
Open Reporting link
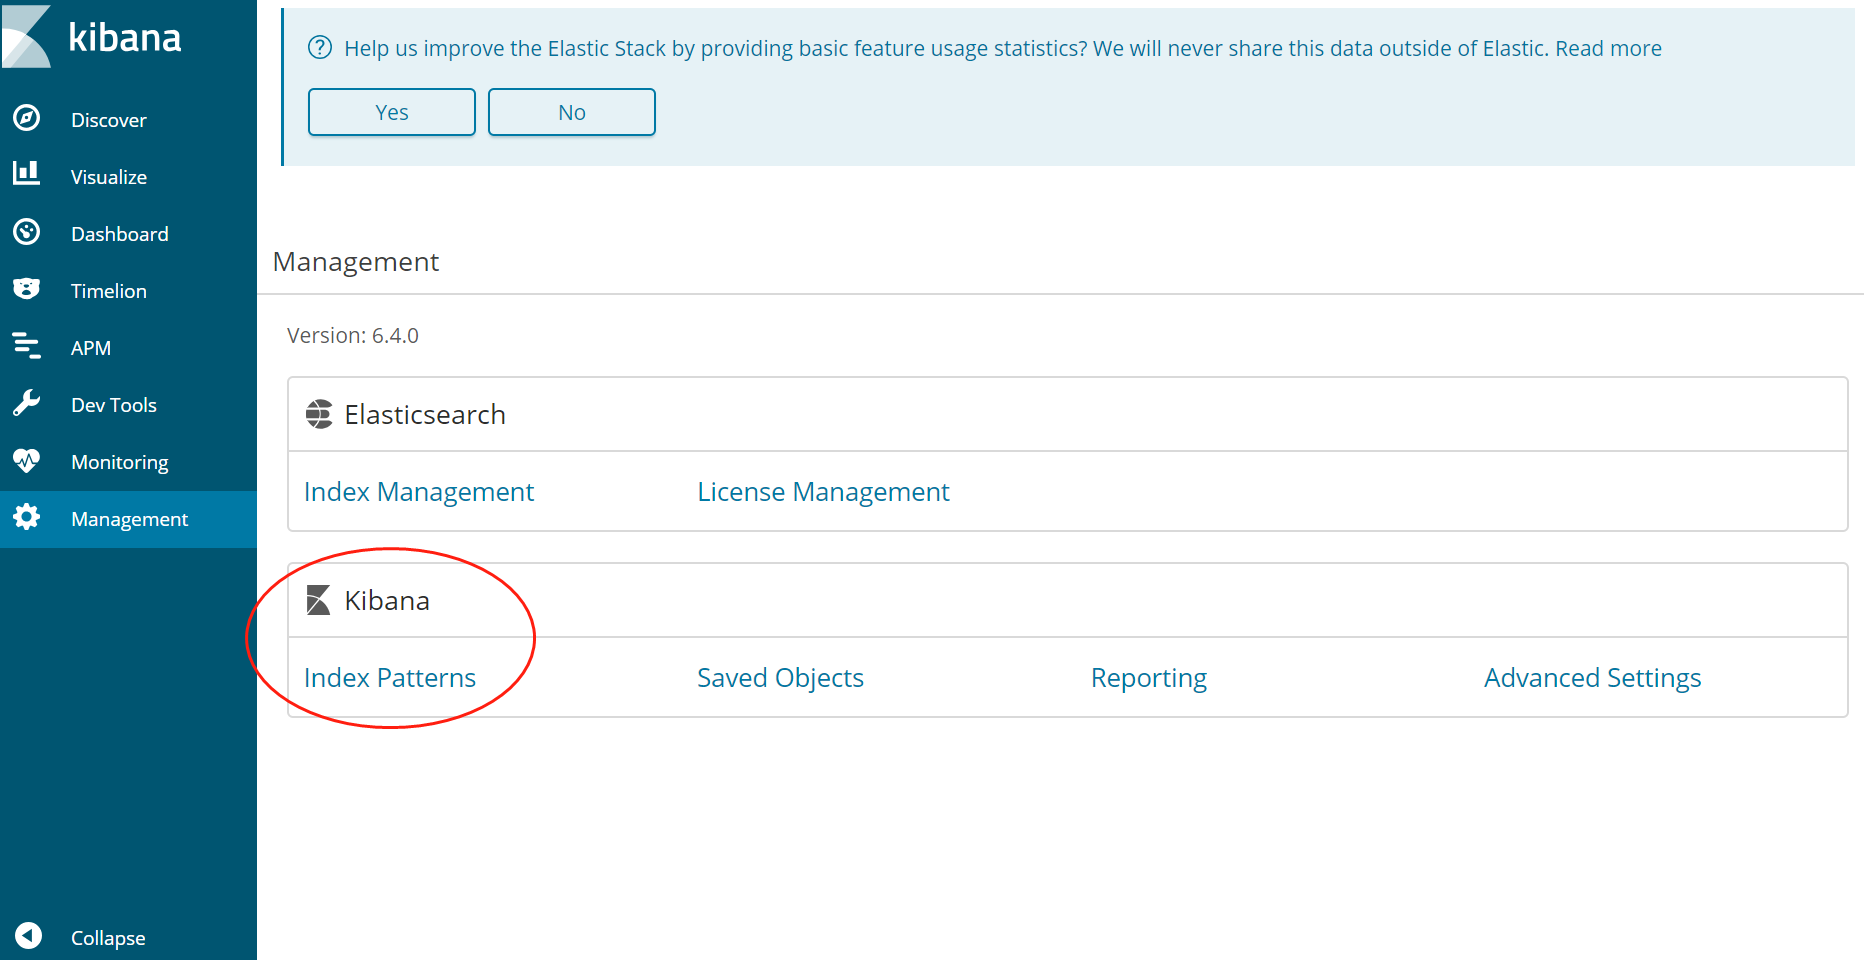click(1148, 678)
